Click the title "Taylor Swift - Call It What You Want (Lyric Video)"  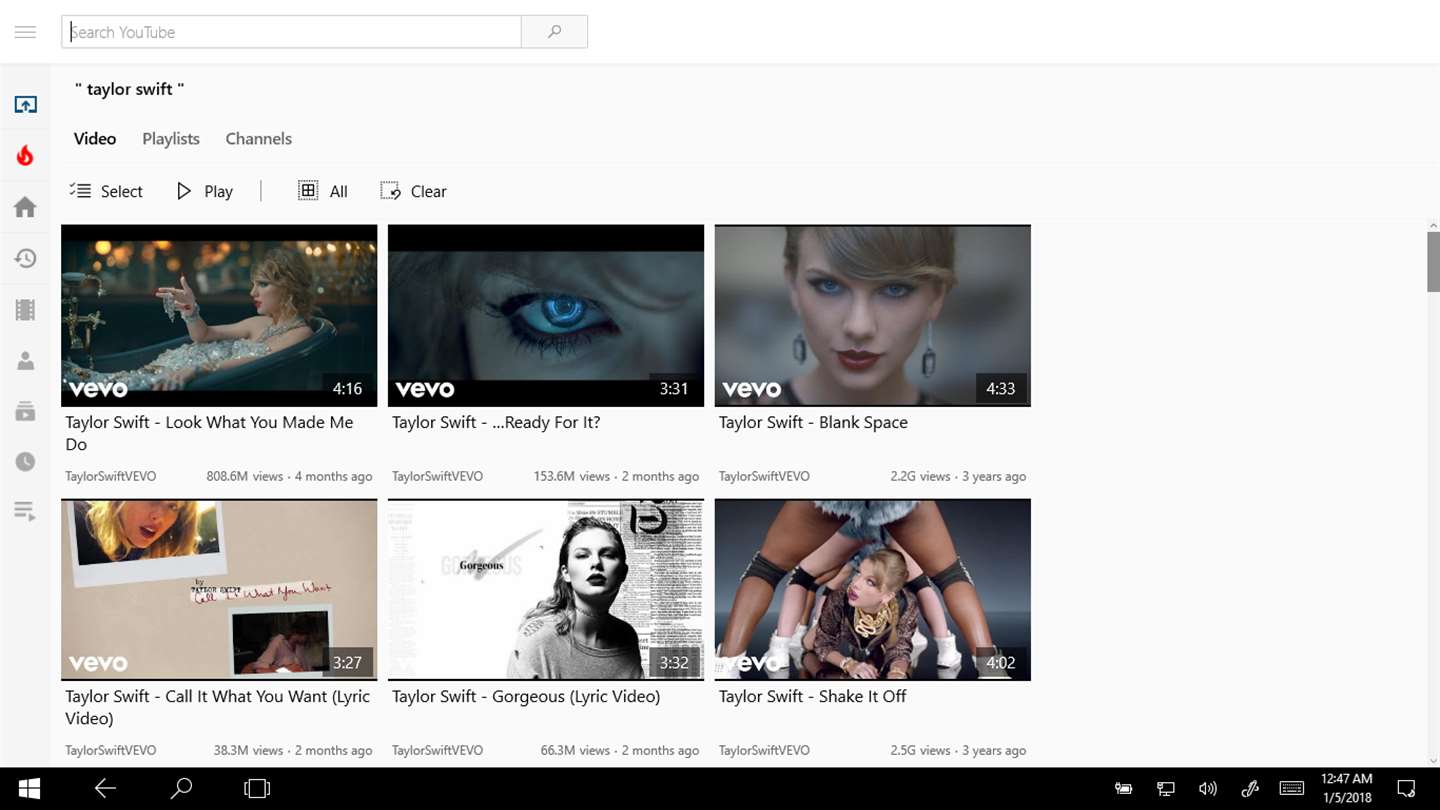(218, 707)
